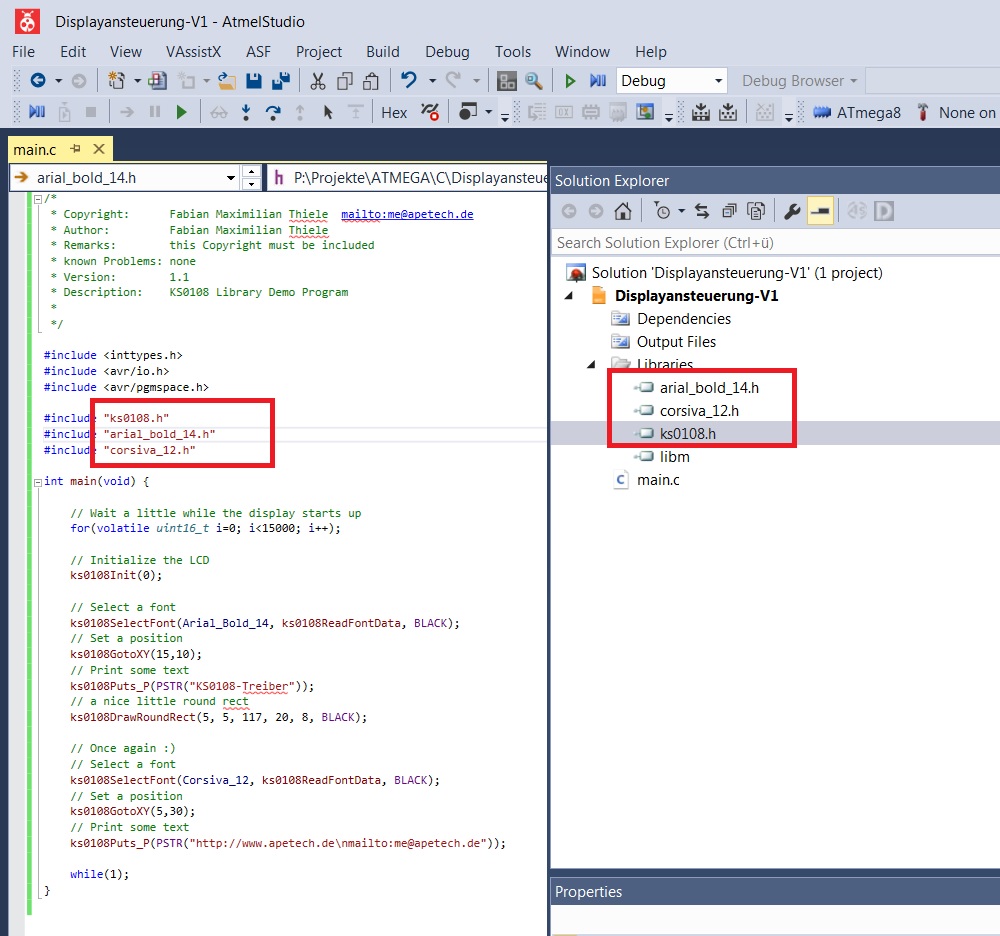
Task: Click the Find in Files magnifier icon
Action: coord(534,80)
